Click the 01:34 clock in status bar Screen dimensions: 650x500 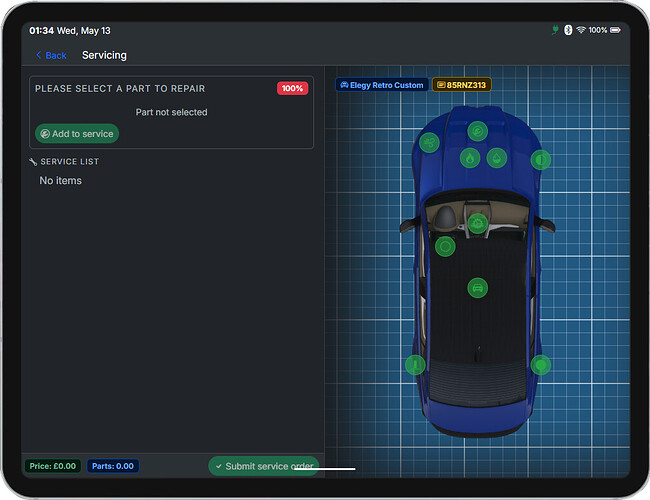tap(41, 31)
